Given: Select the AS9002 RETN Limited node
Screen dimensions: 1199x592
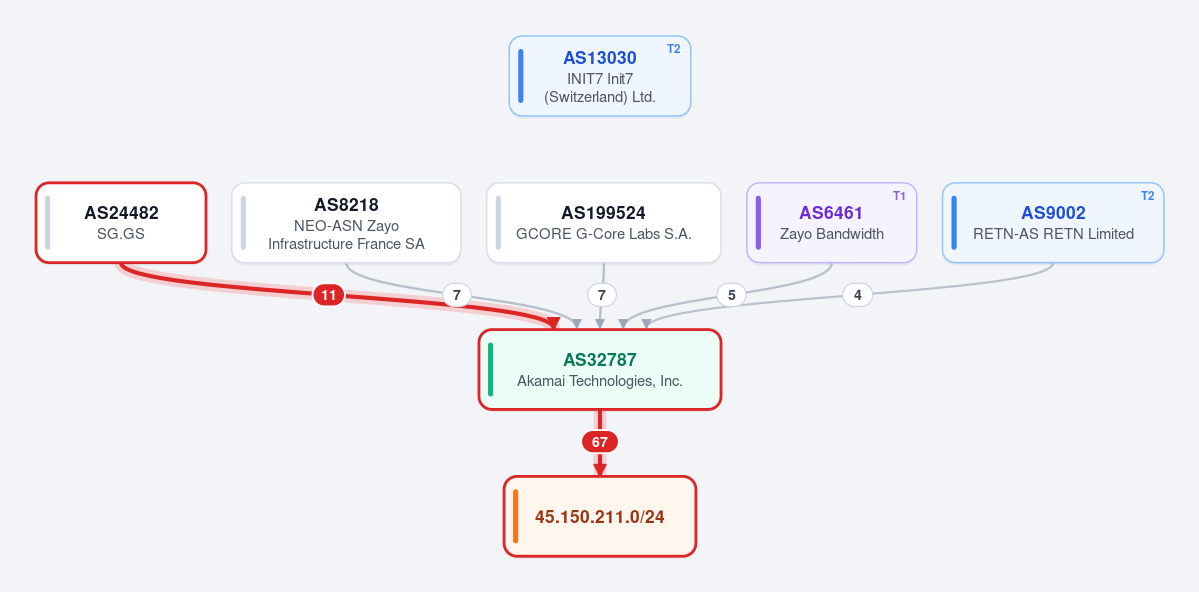Looking at the screenshot, I should pyautogui.click(x=1053, y=223).
